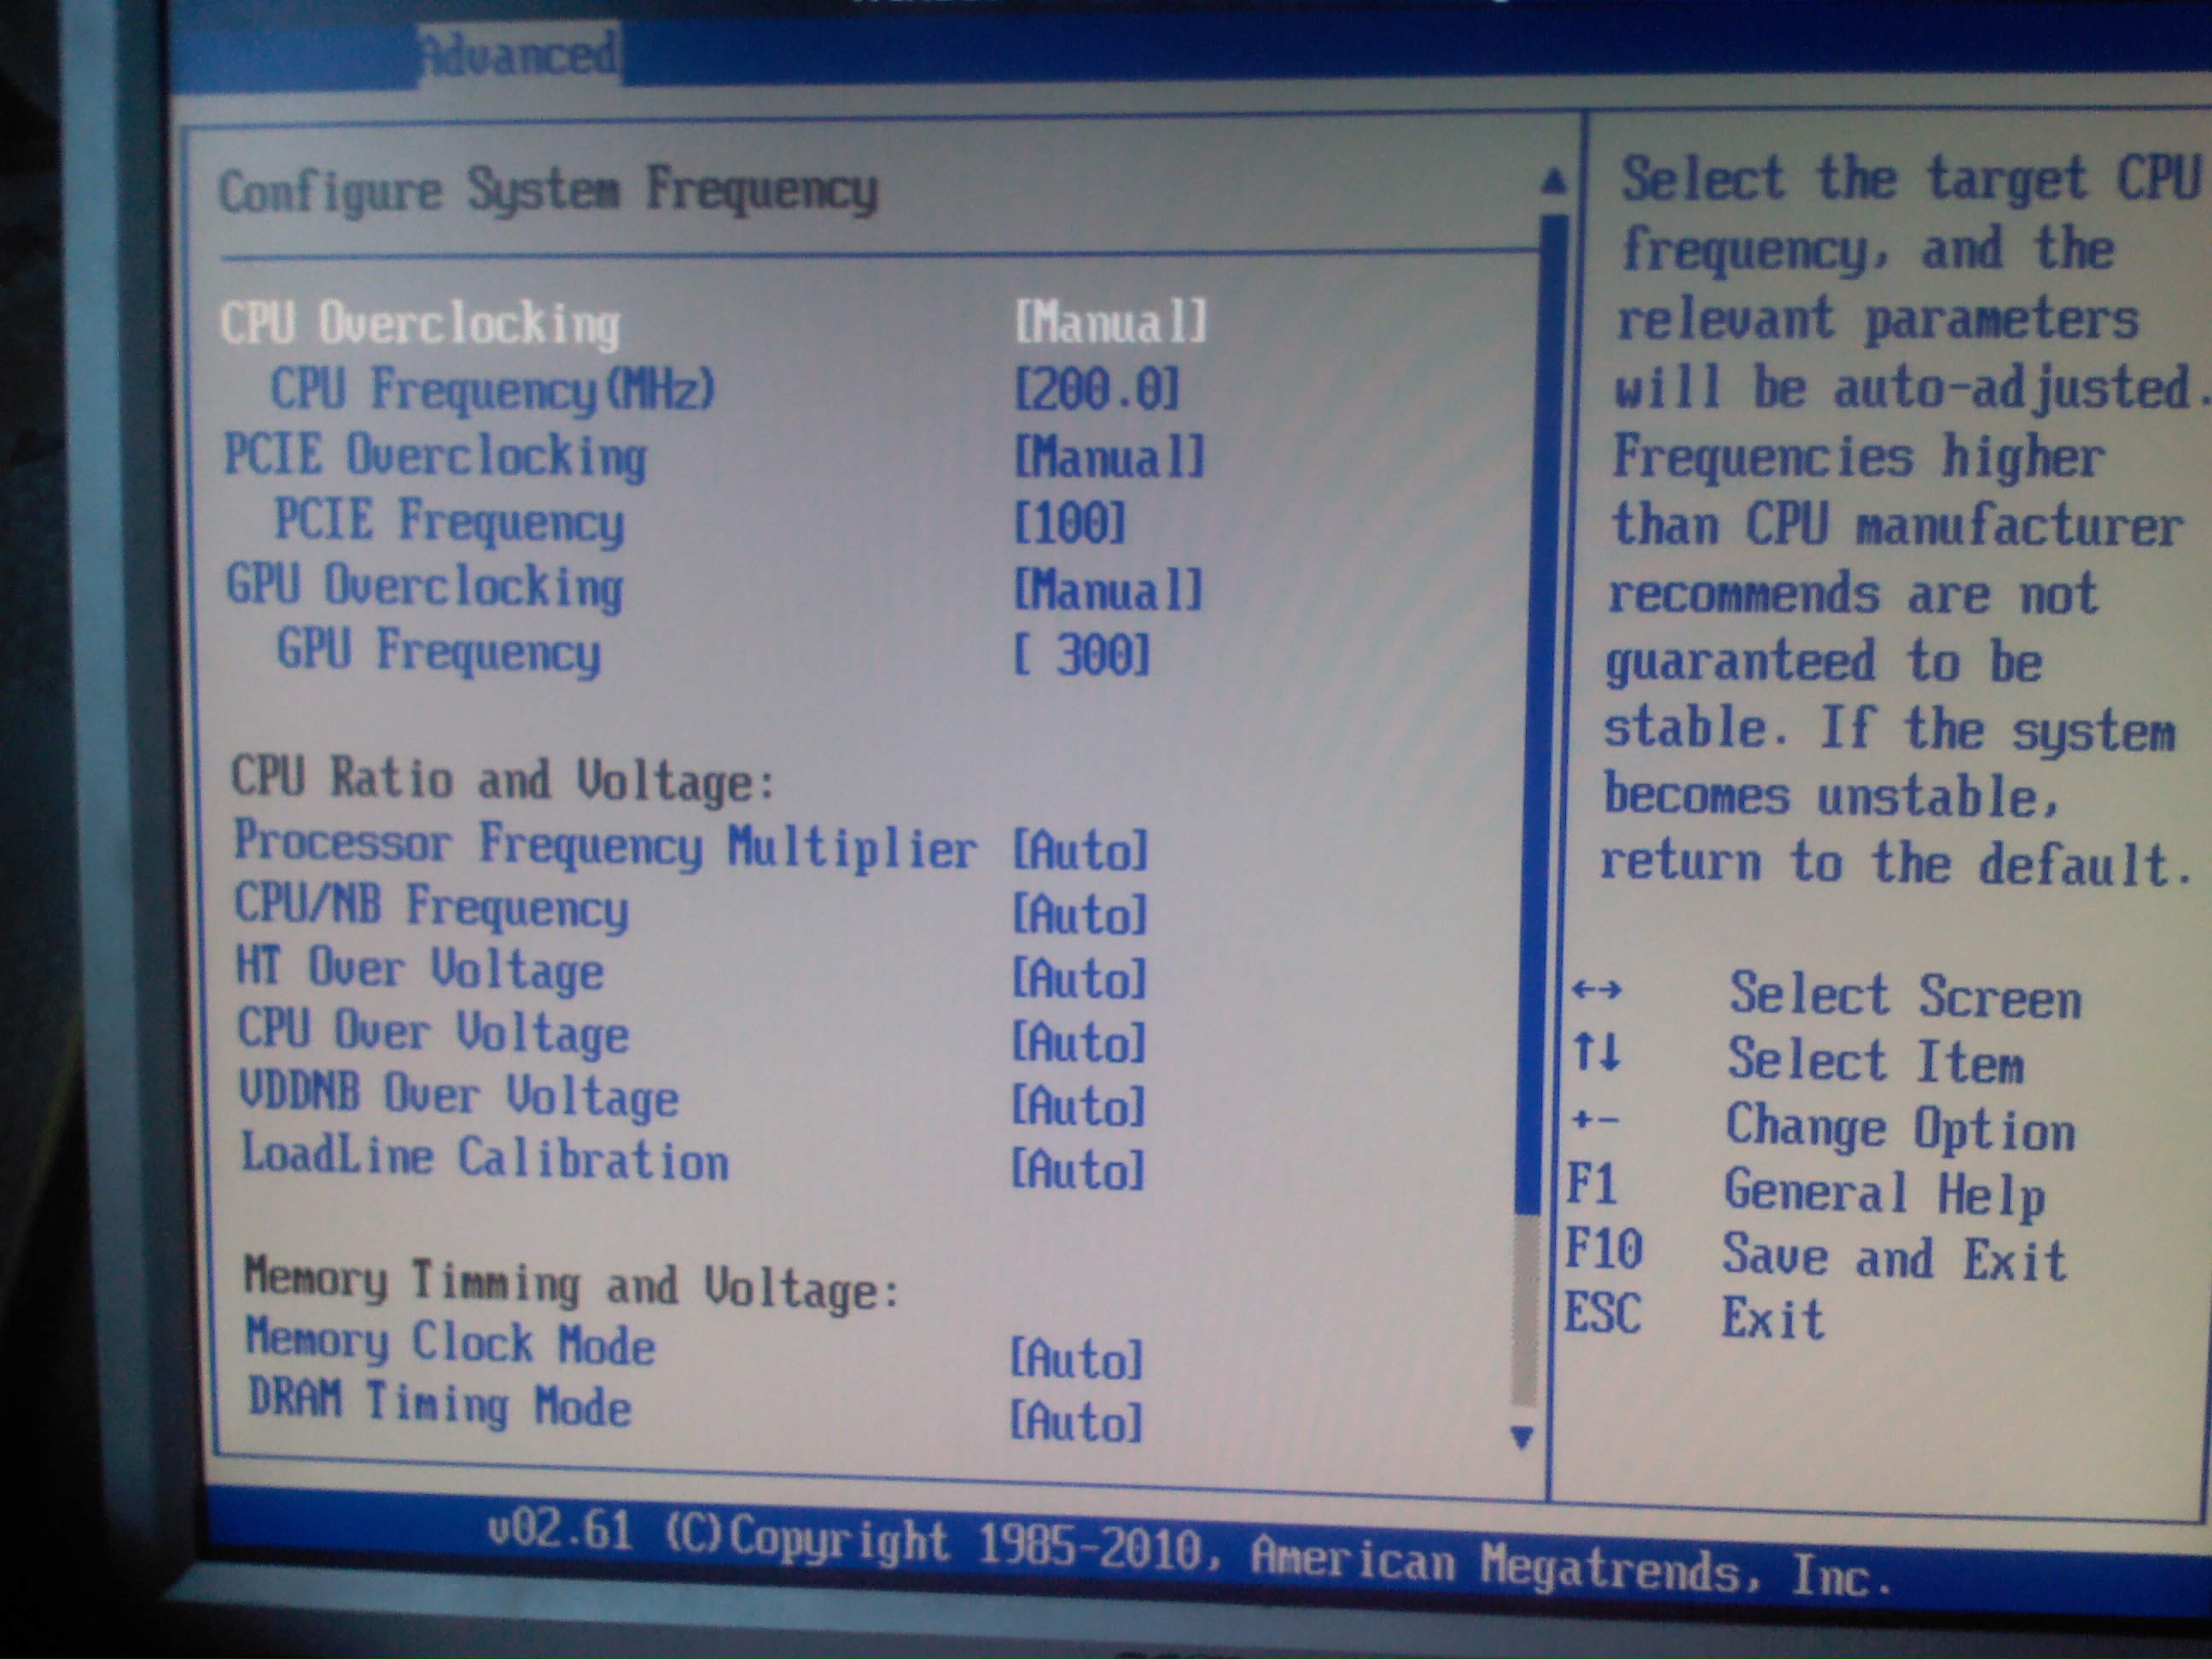Click the scroll up arrow
2212x1659 pixels.
[1553, 181]
